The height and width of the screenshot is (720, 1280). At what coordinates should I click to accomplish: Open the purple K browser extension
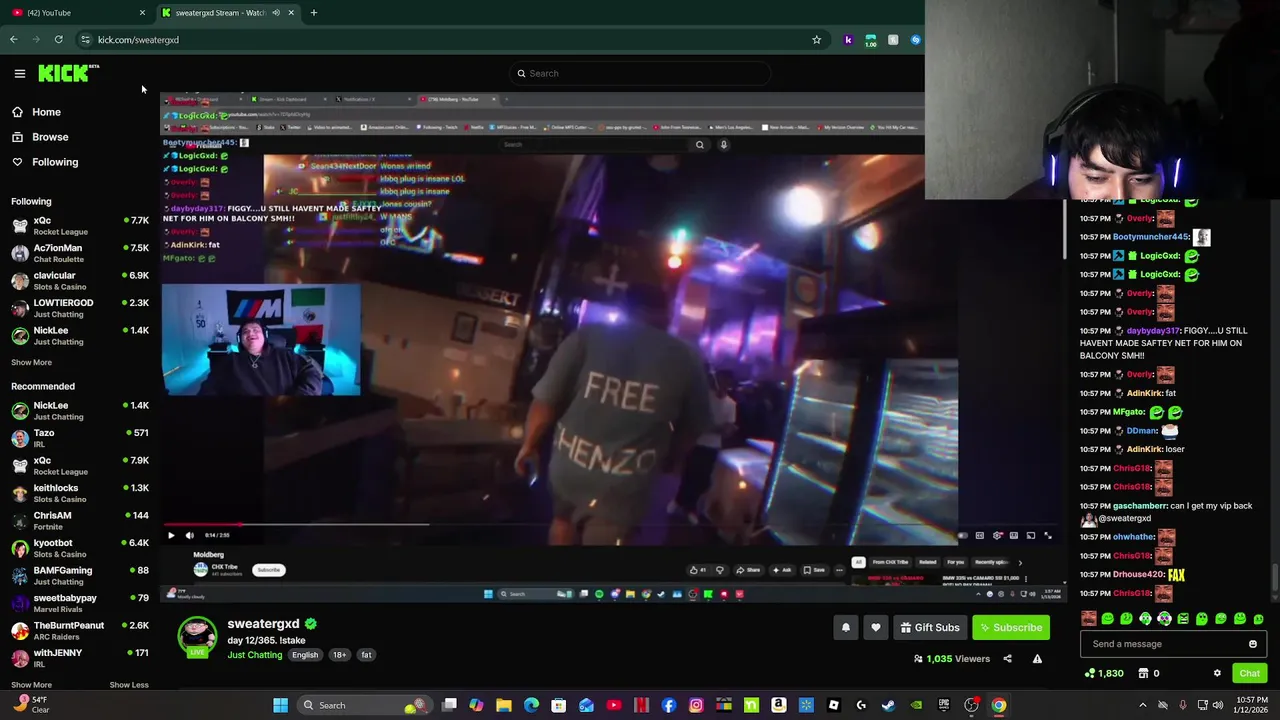click(x=849, y=40)
